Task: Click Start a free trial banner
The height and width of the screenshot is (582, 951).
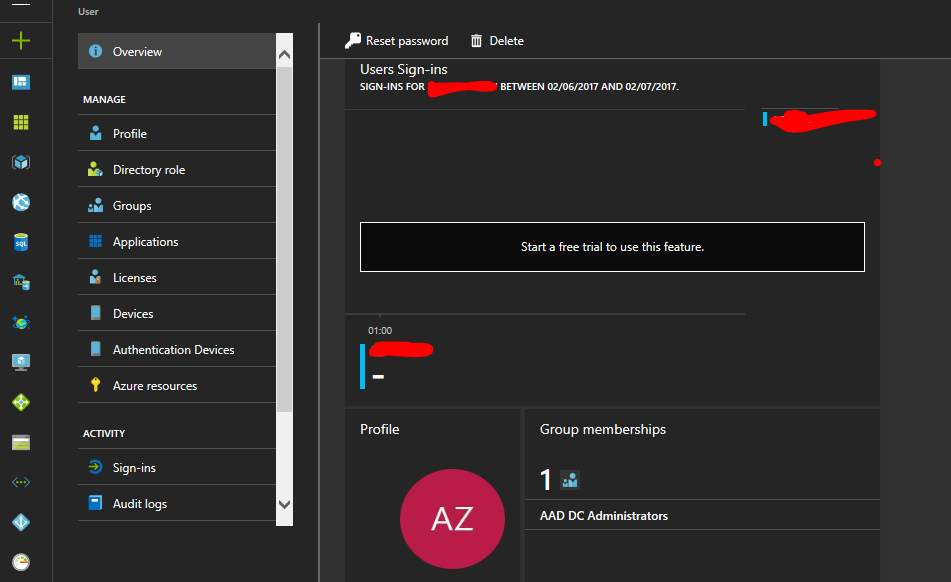Action: (x=612, y=246)
